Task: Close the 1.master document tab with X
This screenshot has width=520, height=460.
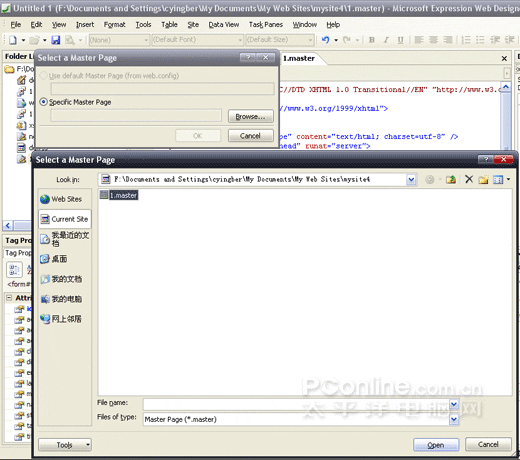Action: coord(504,59)
